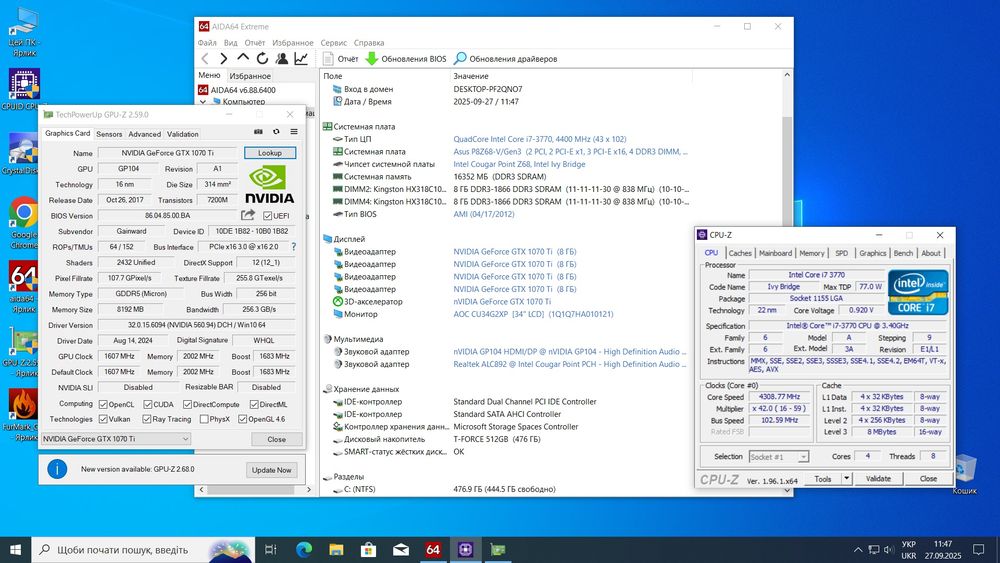Open AIDA64 graph chart icon
The height and width of the screenshot is (563, 1000).
301,59
